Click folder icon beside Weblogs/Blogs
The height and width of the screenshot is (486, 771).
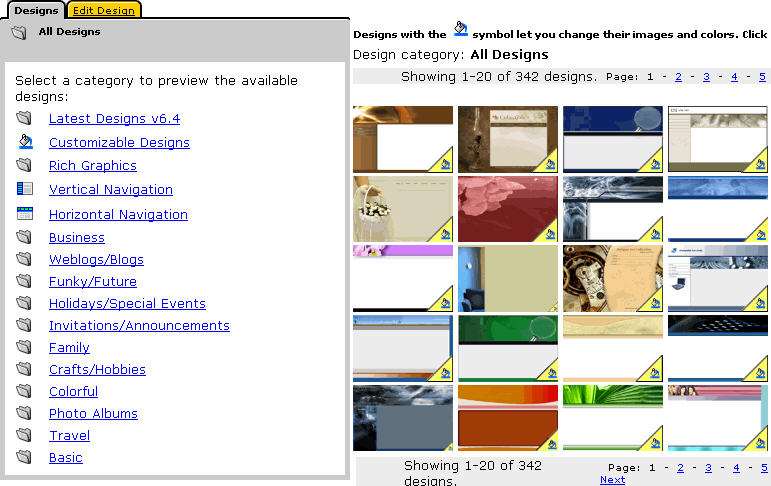(x=24, y=259)
